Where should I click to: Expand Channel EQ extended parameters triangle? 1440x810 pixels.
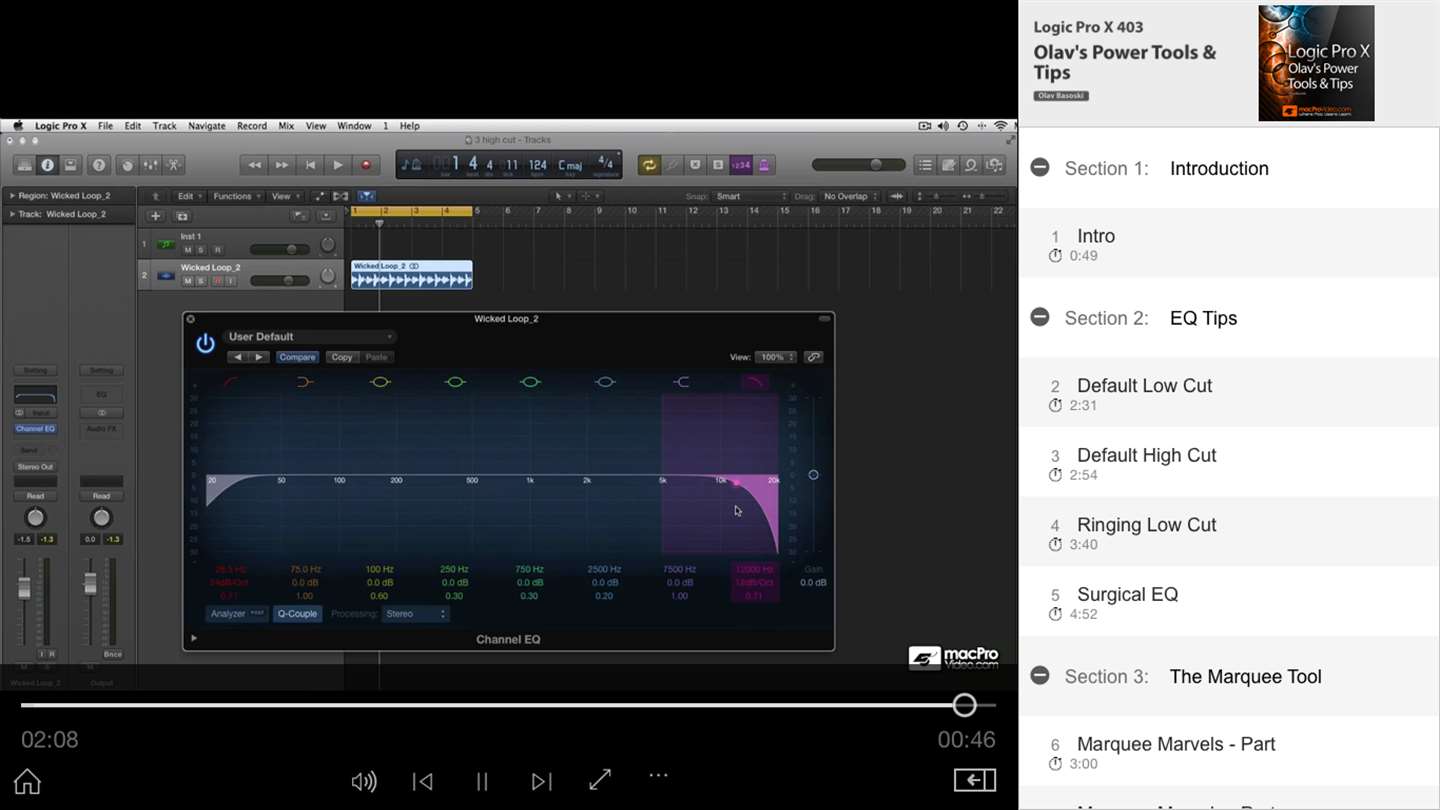tap(194, 638)
